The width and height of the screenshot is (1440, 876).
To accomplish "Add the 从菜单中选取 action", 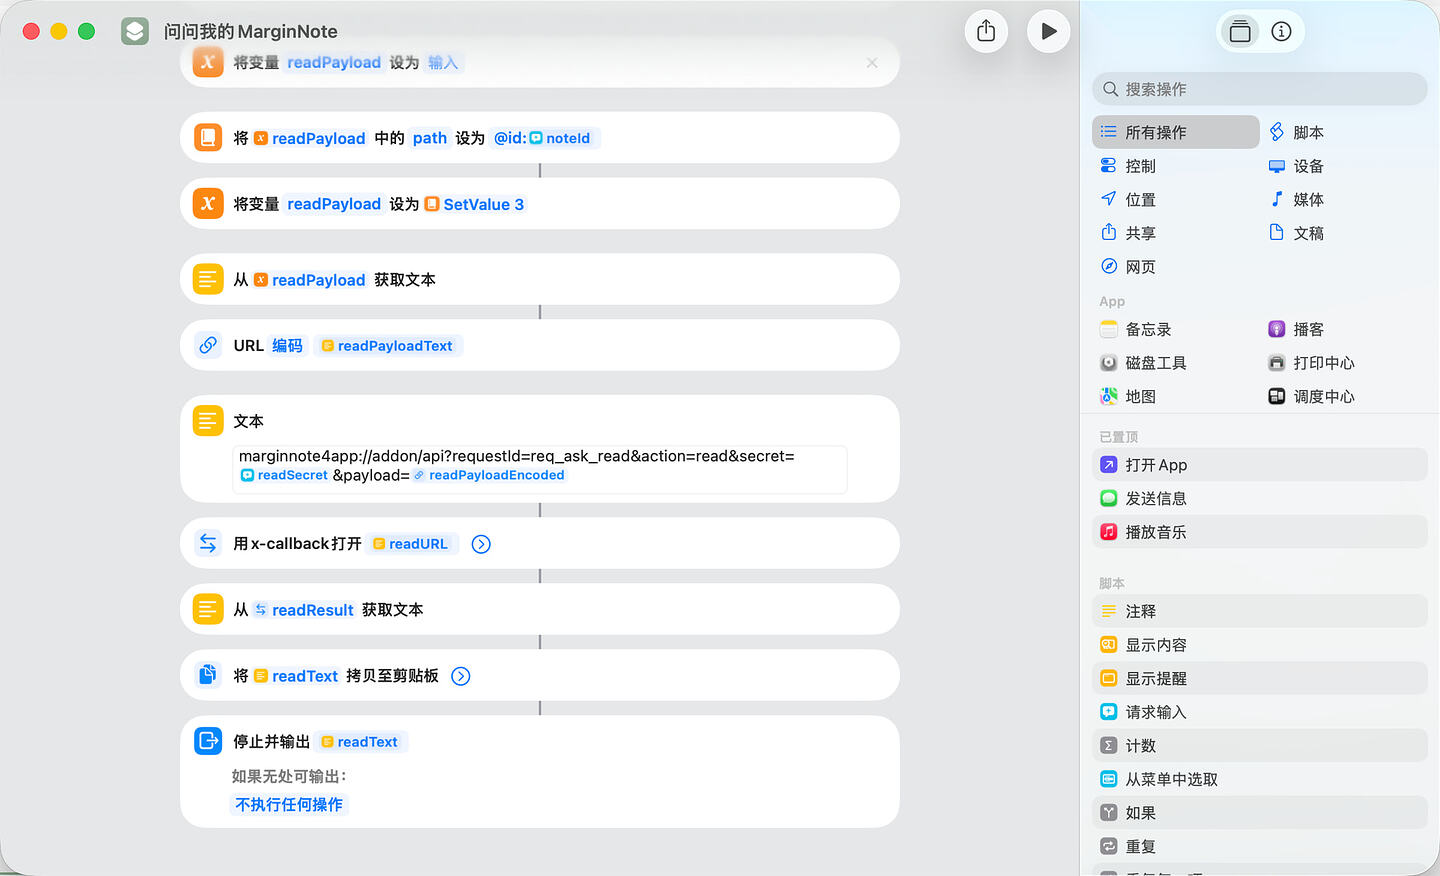I will pos(1260,779).
